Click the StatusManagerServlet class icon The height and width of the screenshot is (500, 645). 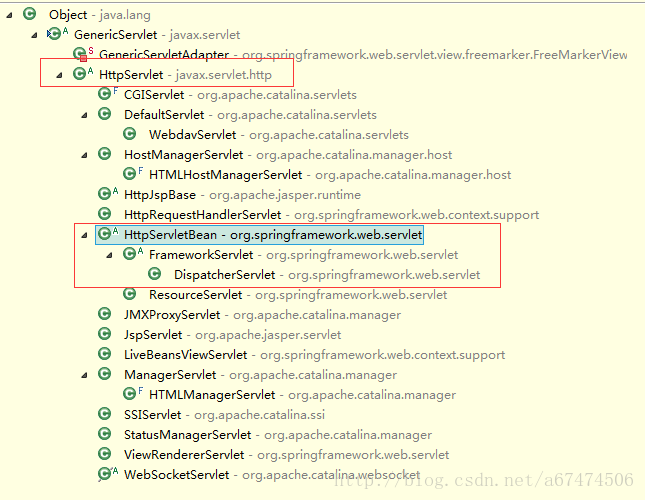tap(104, 433)
